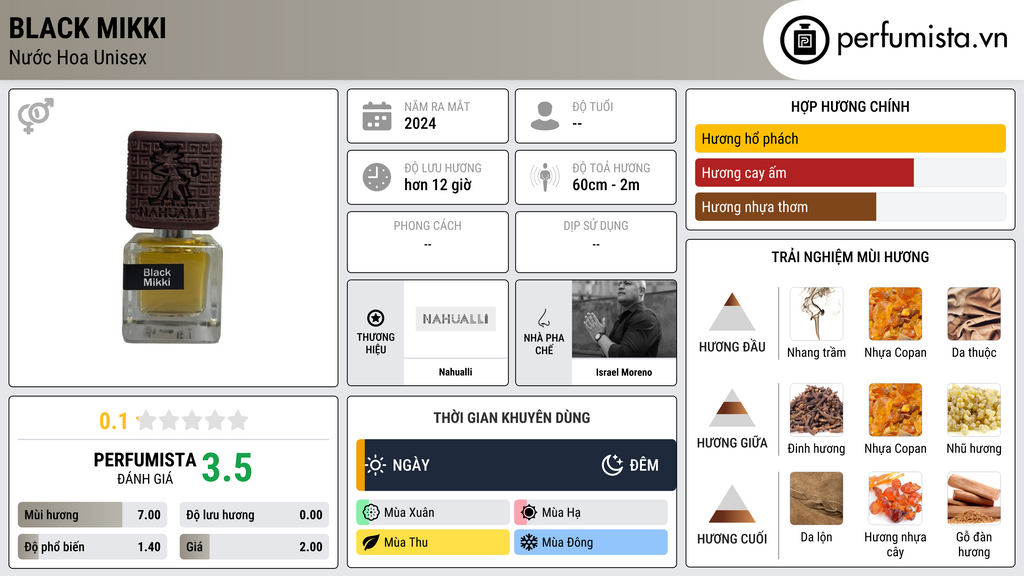The width and height of the screenshot is (1024, 576).
Task: Open the Nahualli brand logo
Action: click(x=455, y=319)
